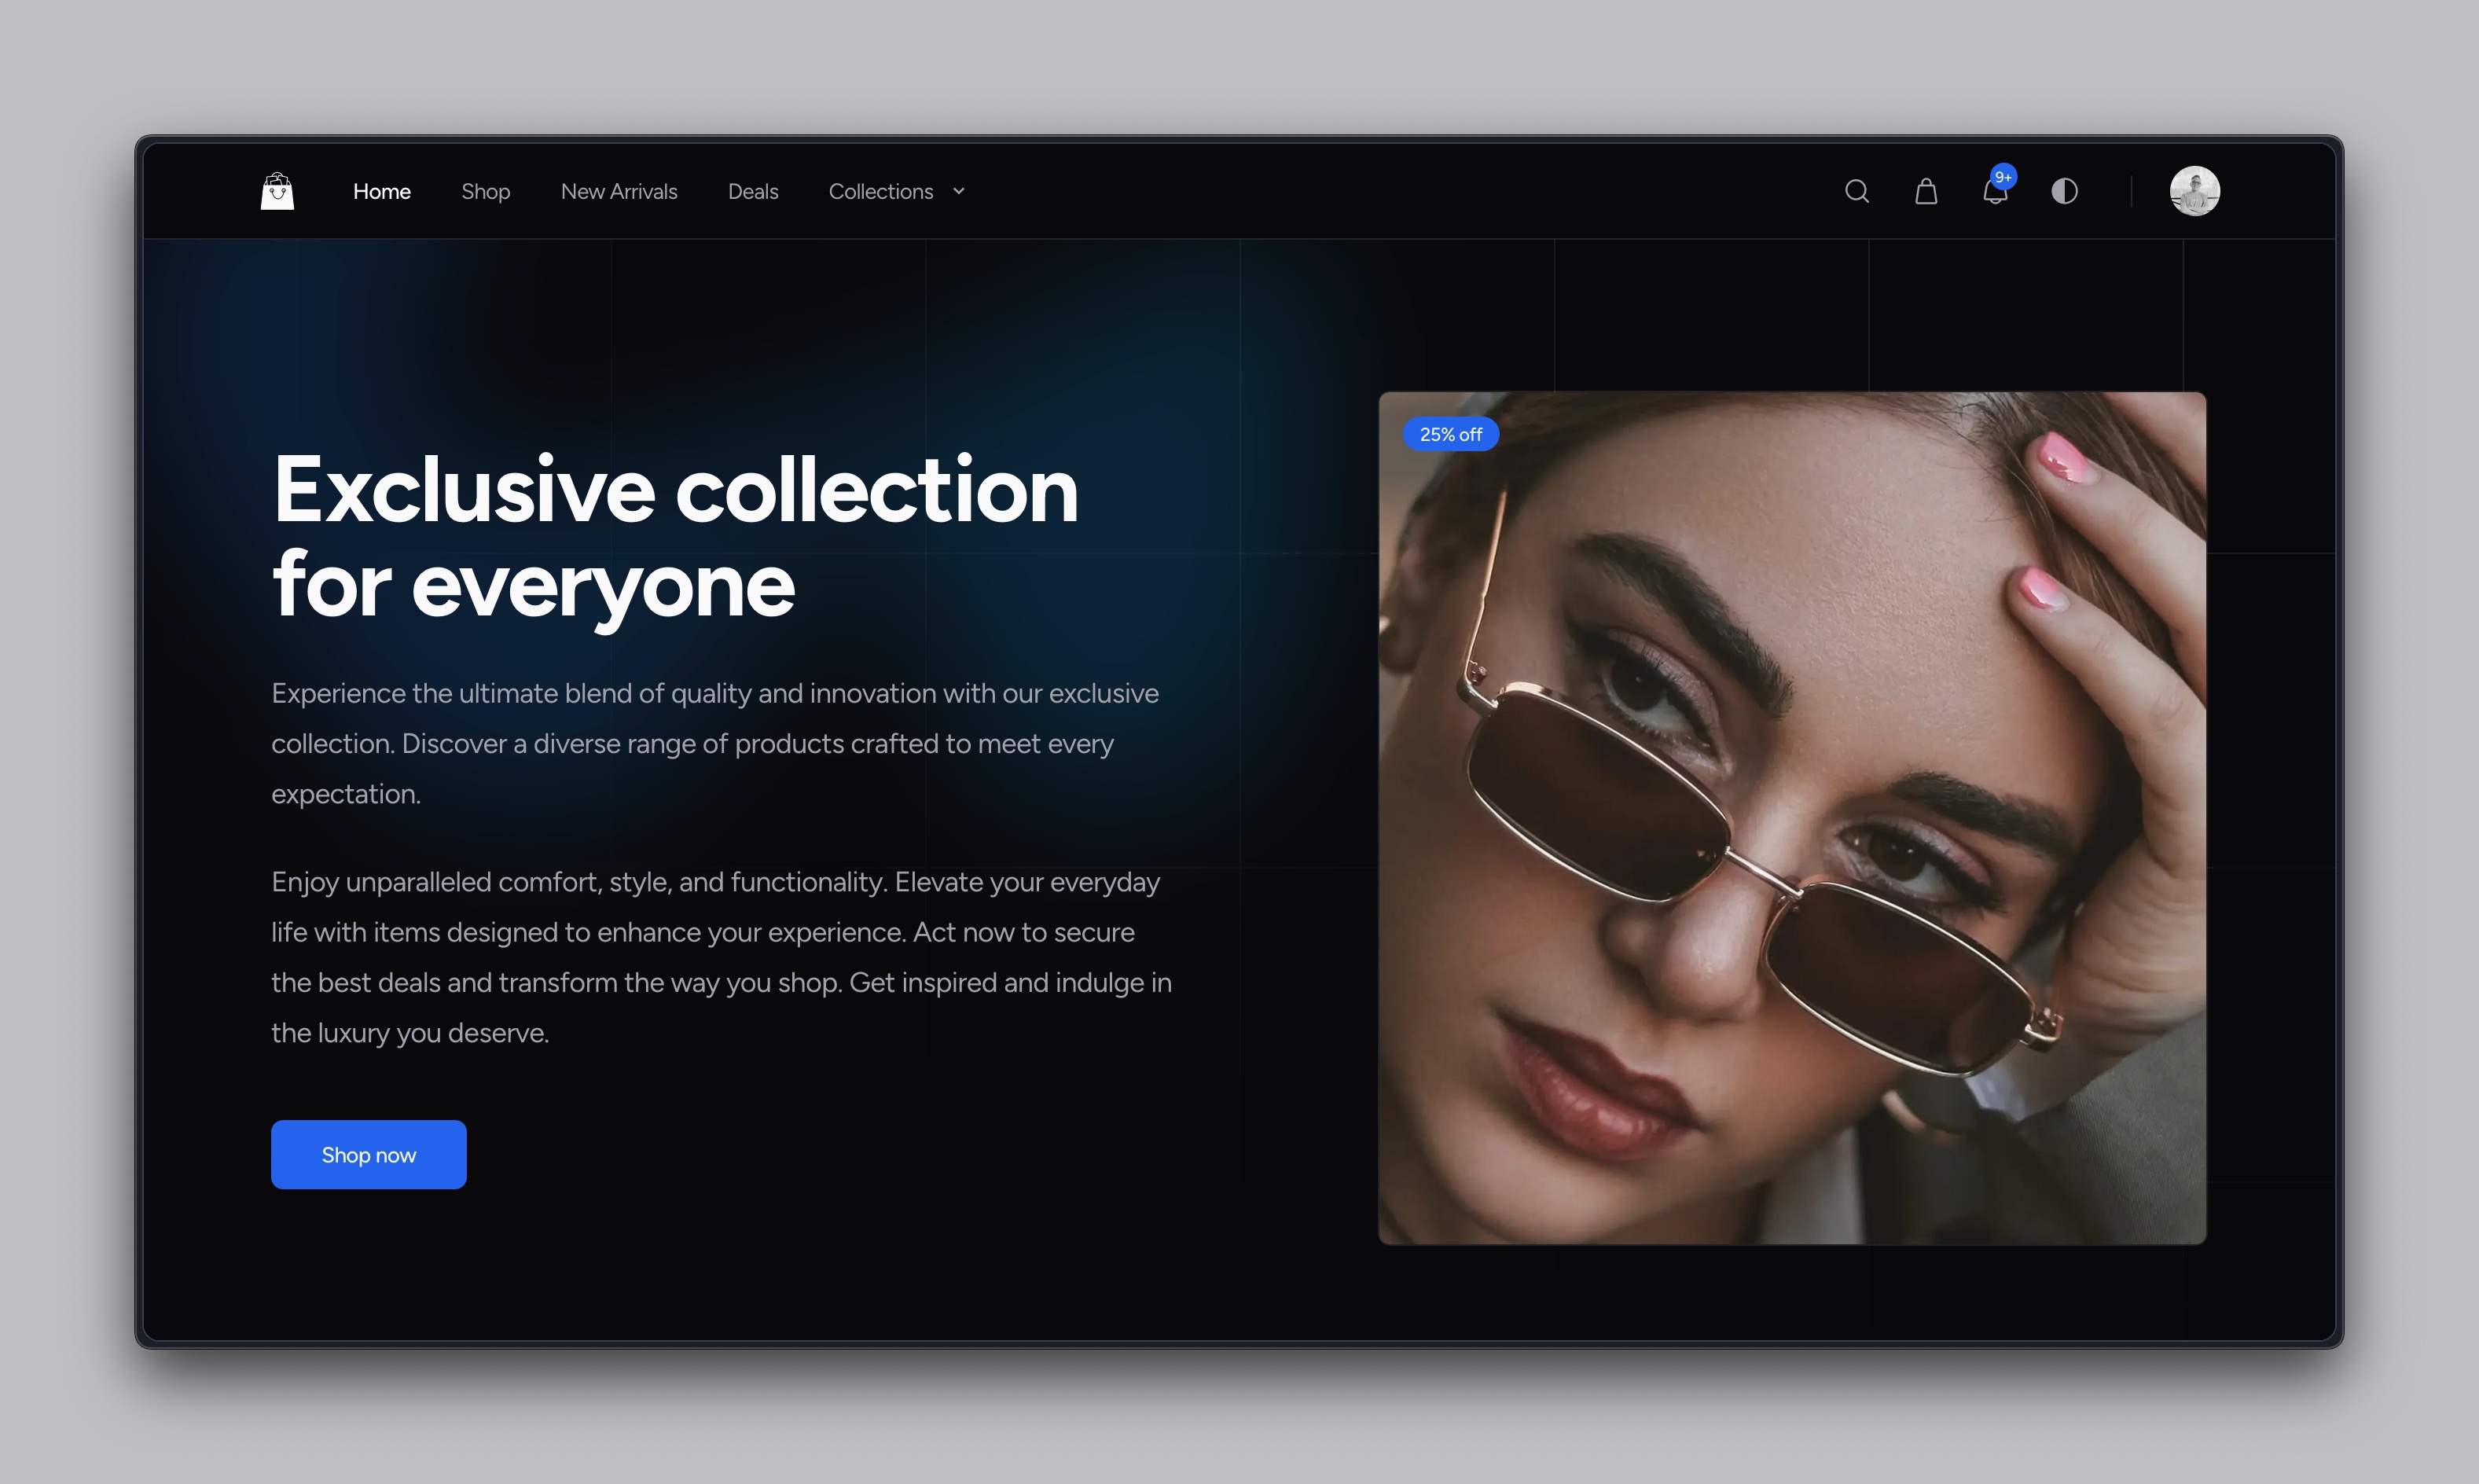The image size is (2479, 1484).
Task: Toggle the 25% off discount badge
Action: click(1452, 433)
